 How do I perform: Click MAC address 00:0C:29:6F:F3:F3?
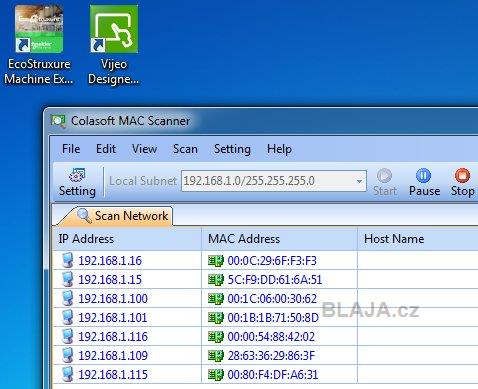[272, 261]
